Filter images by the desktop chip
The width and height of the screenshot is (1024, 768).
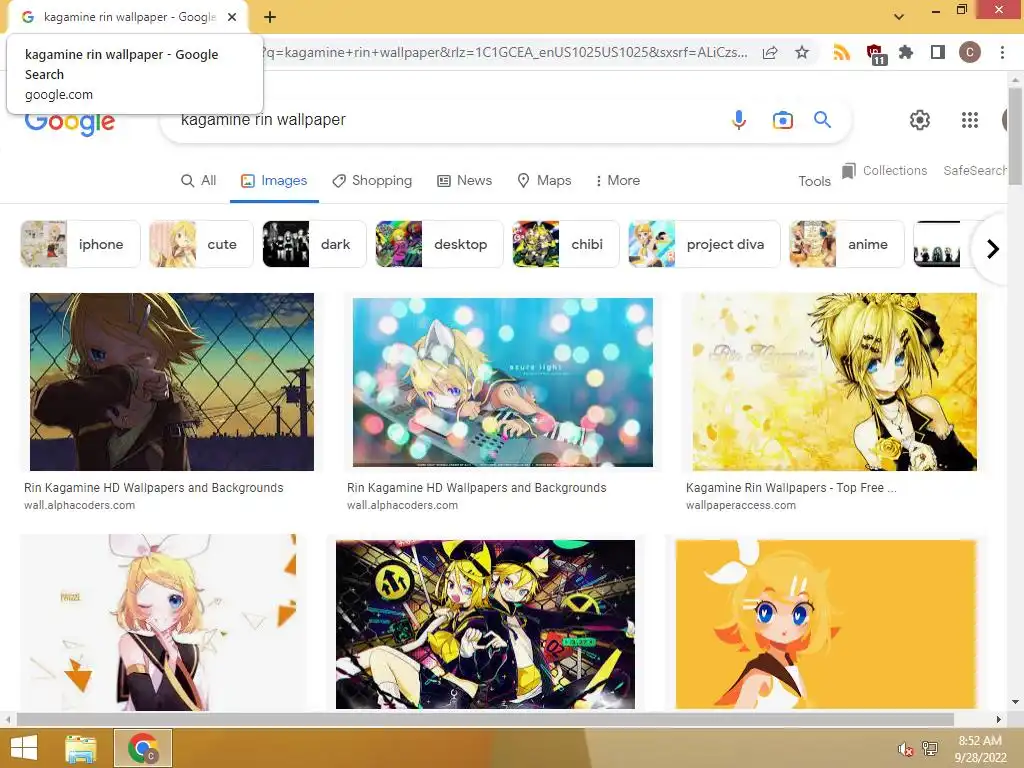[x=440, y=244]
